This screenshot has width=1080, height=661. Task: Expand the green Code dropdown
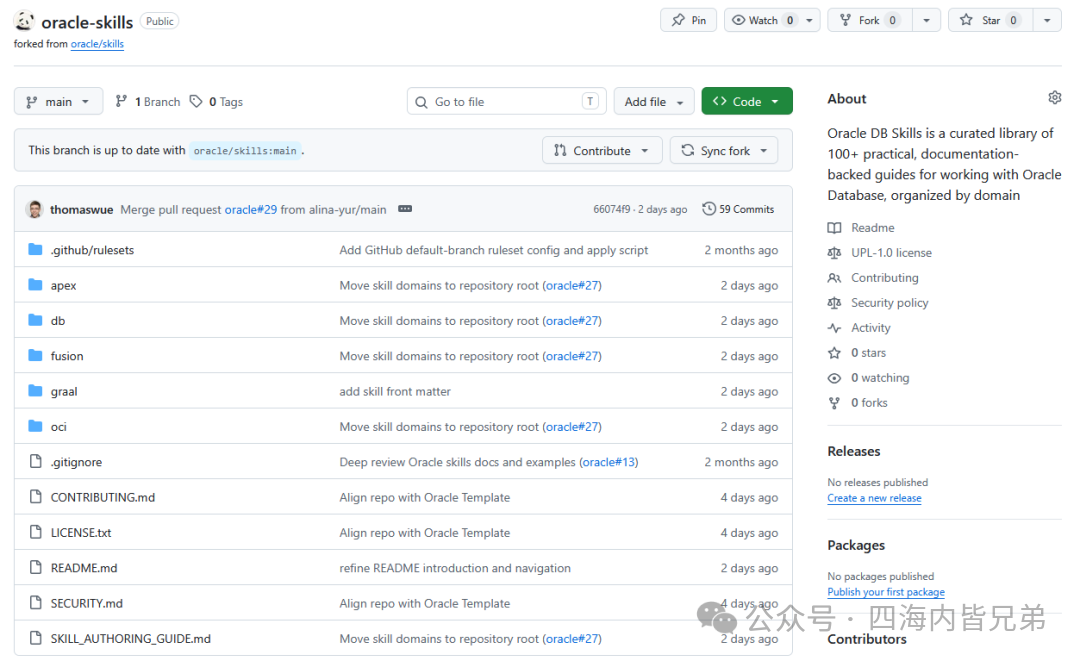click(x=747, y=101)
